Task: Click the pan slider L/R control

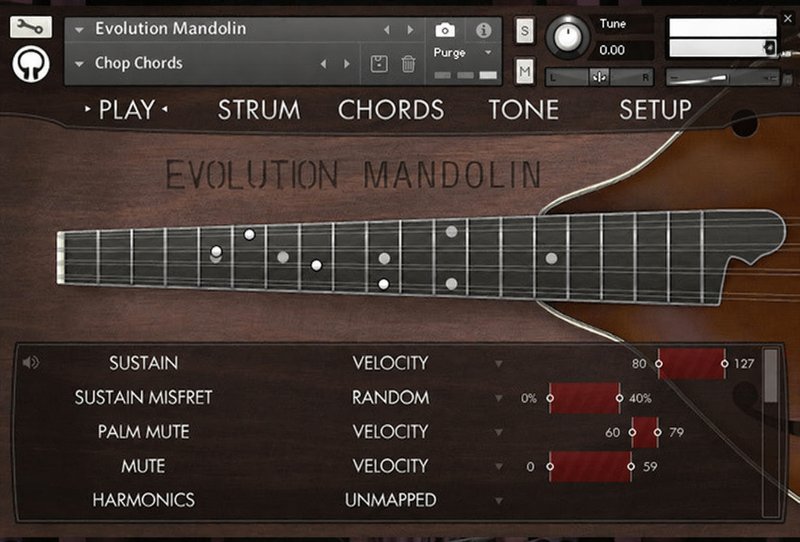Action: (599, 78)
